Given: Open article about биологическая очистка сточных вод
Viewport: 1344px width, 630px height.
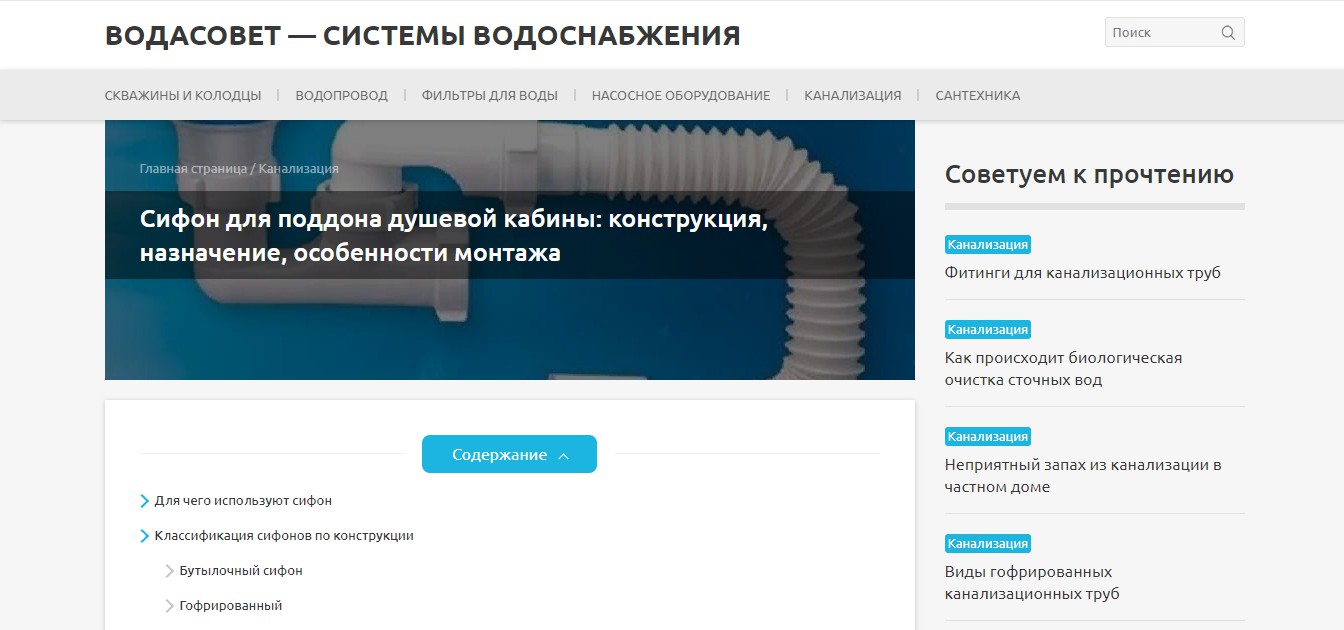Looking at the screenshot, I should pyautogui.click(x=1063, y=368).
